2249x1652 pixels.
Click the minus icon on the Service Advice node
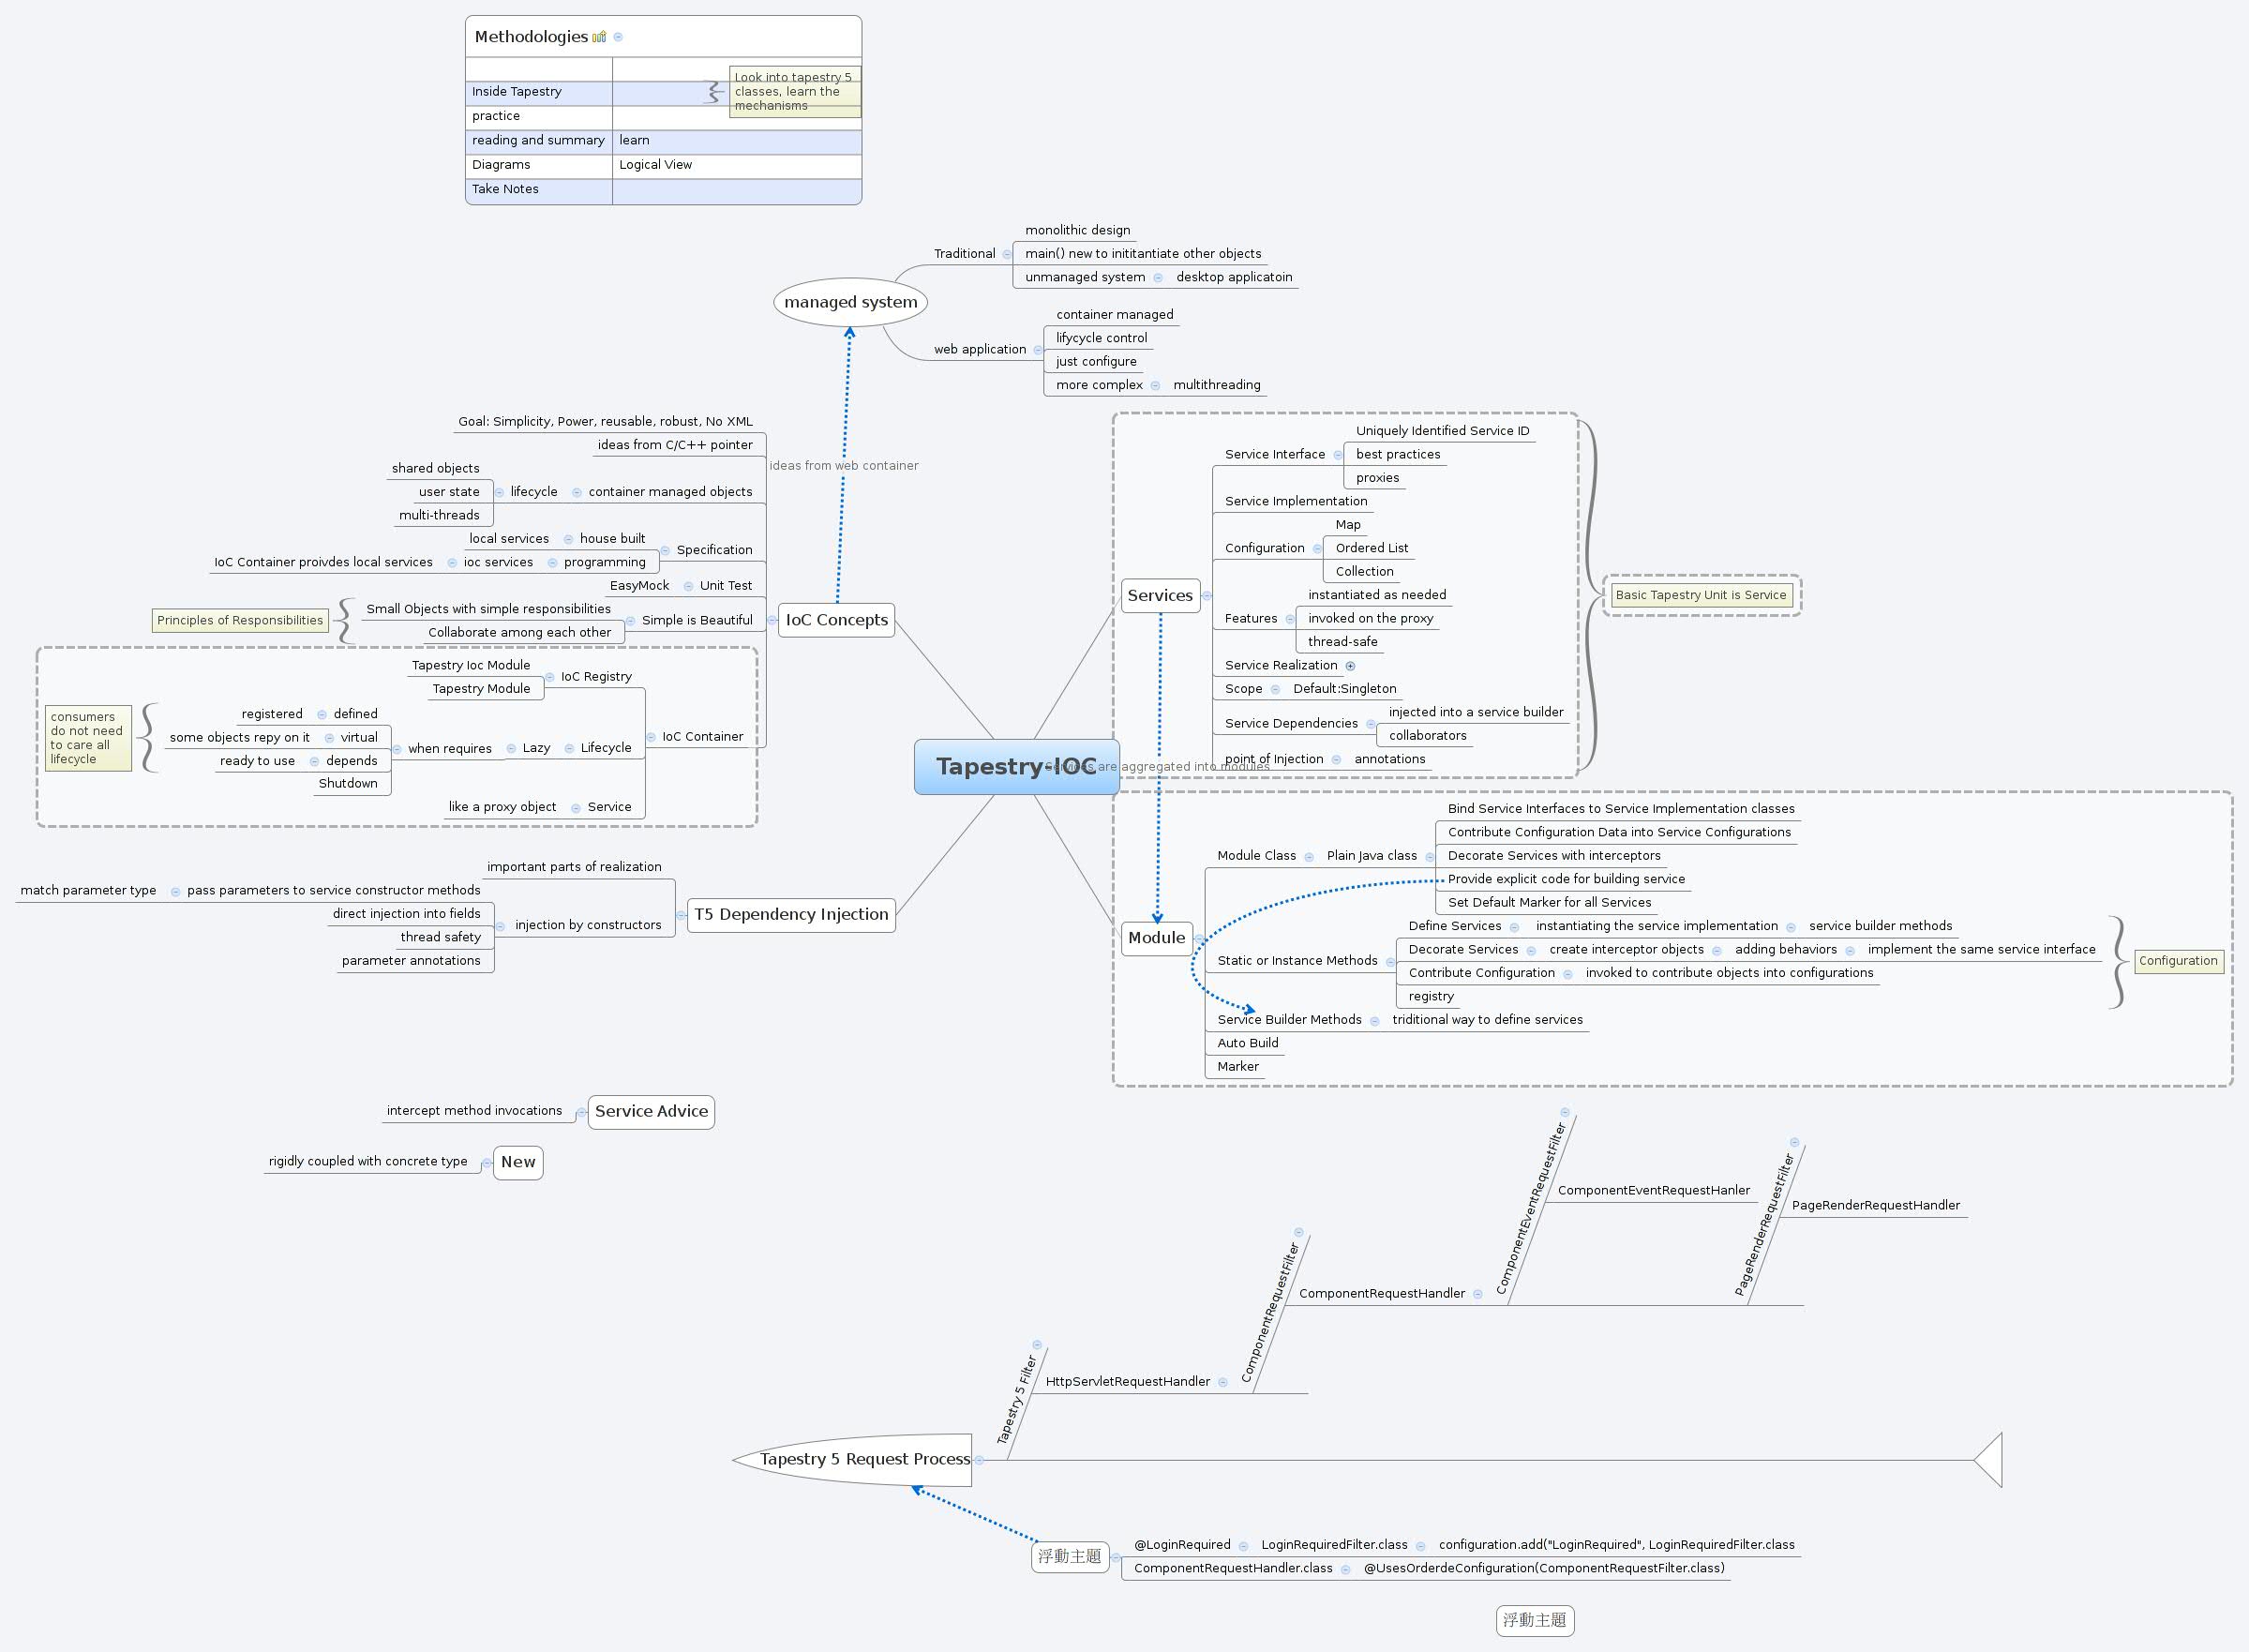tap(583, 1112)
